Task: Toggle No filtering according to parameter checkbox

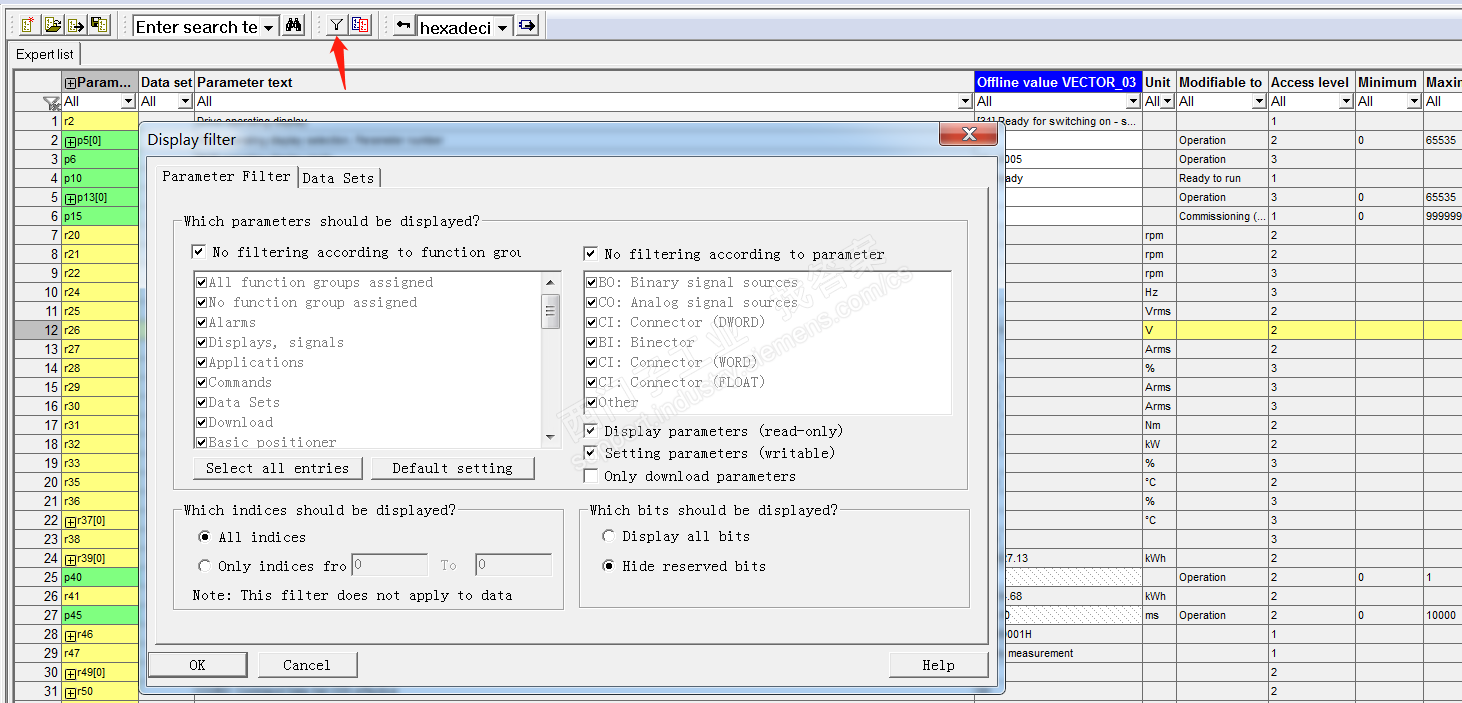Action: pyautogui.click(x=590, y=254)
